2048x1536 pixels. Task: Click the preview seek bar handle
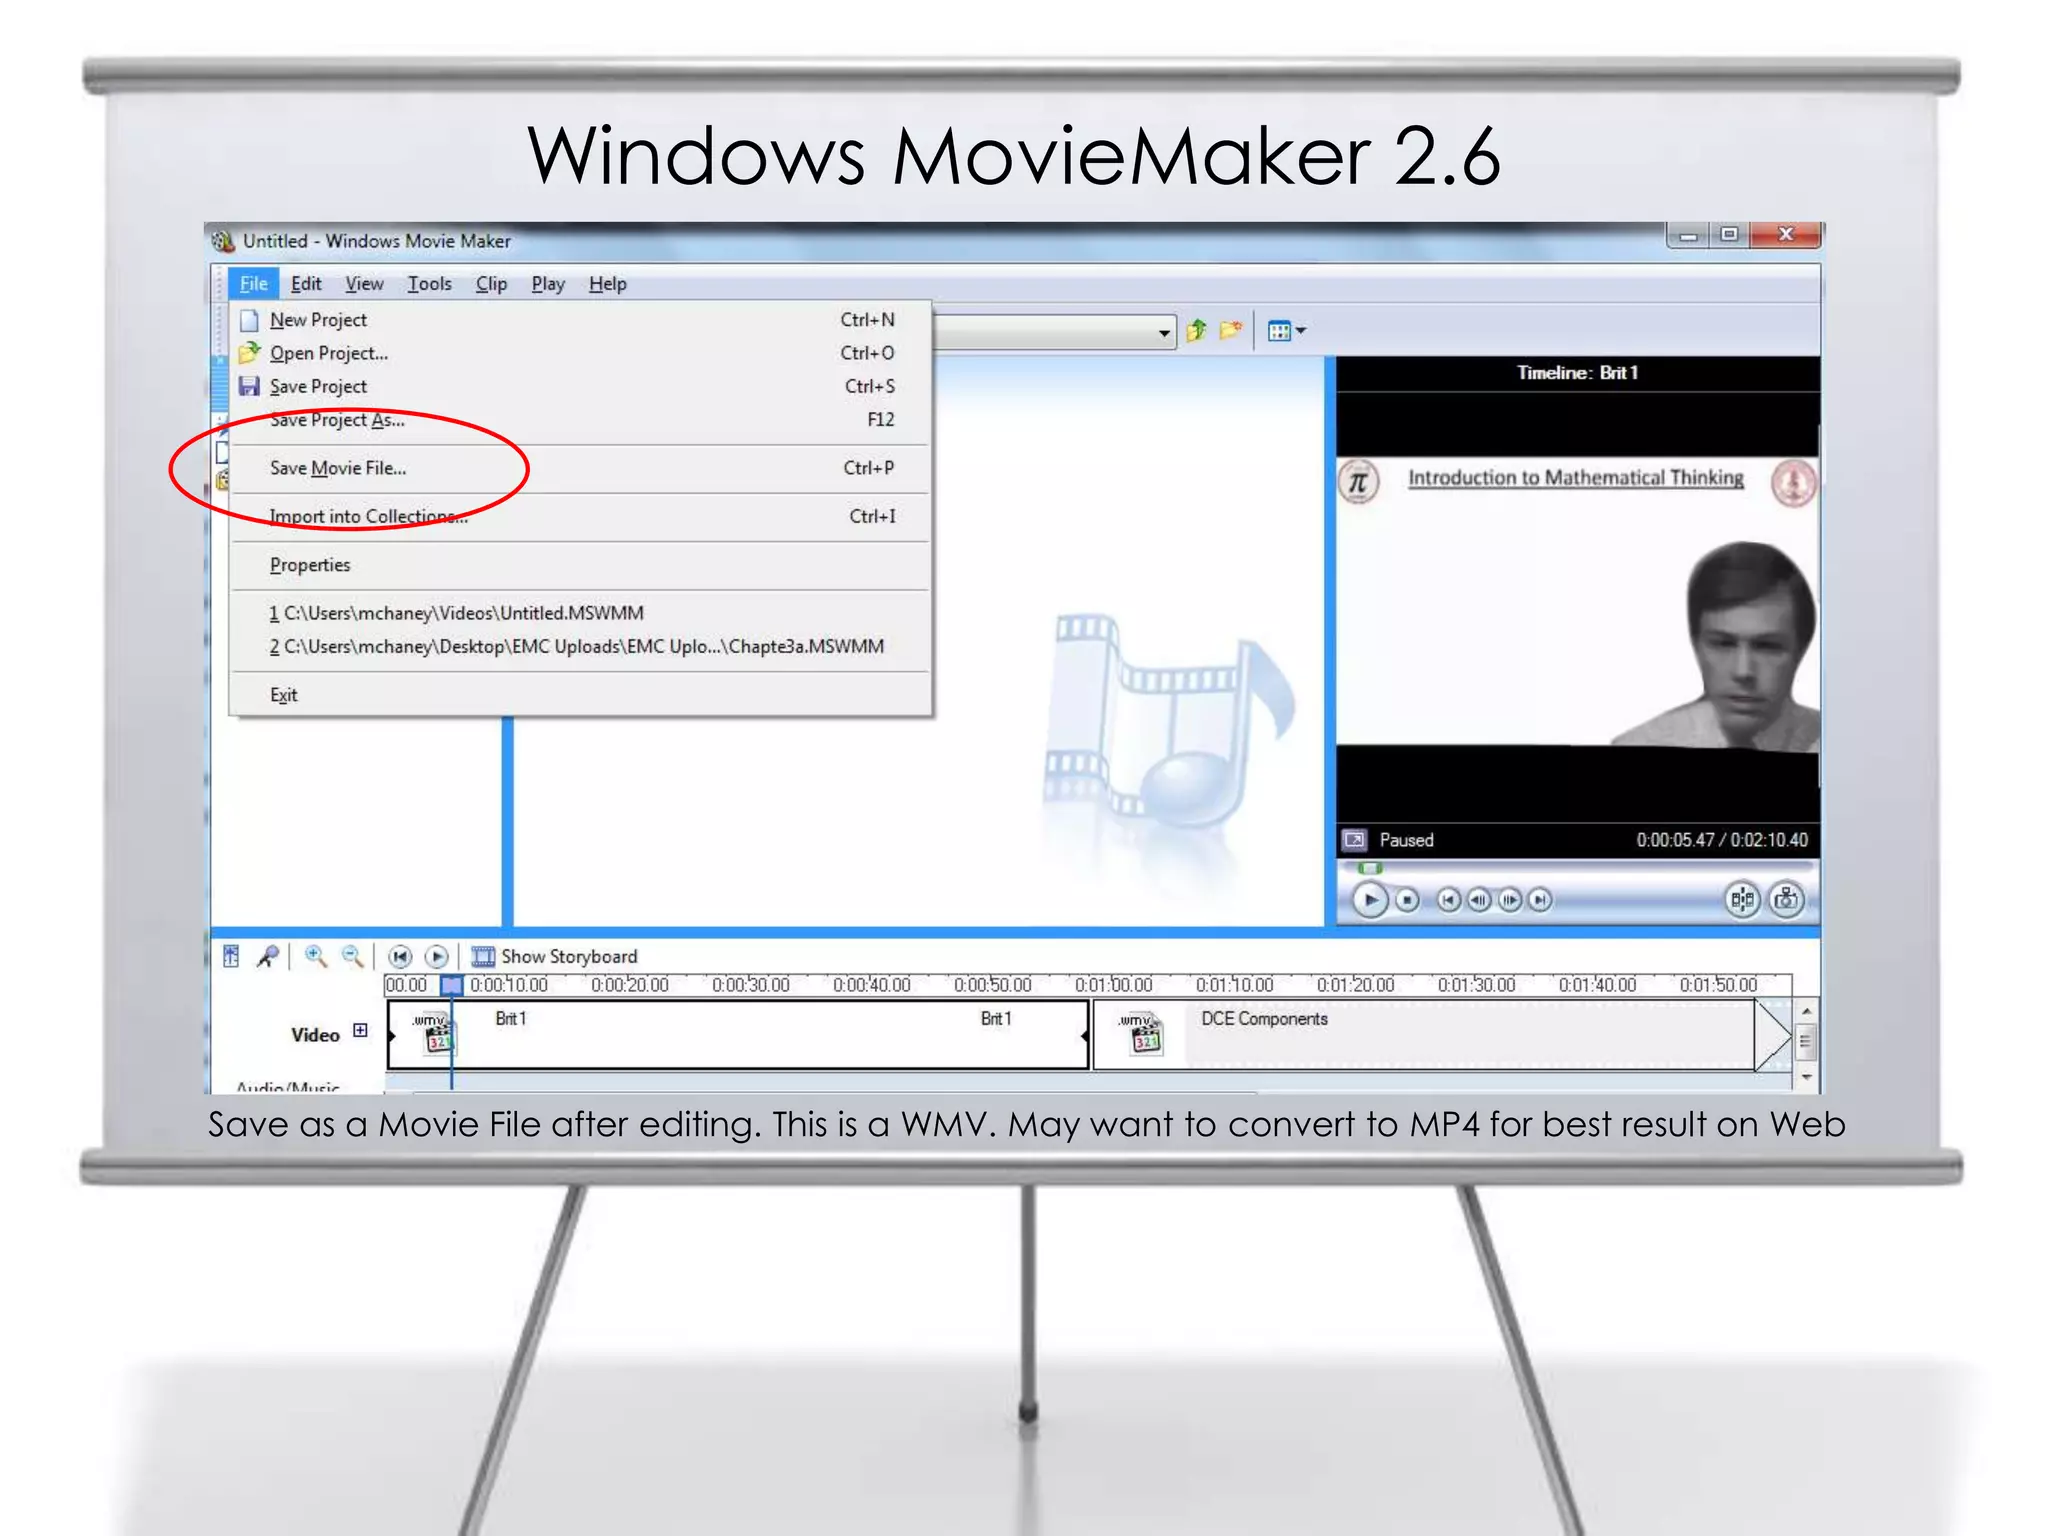point(1370,868)
